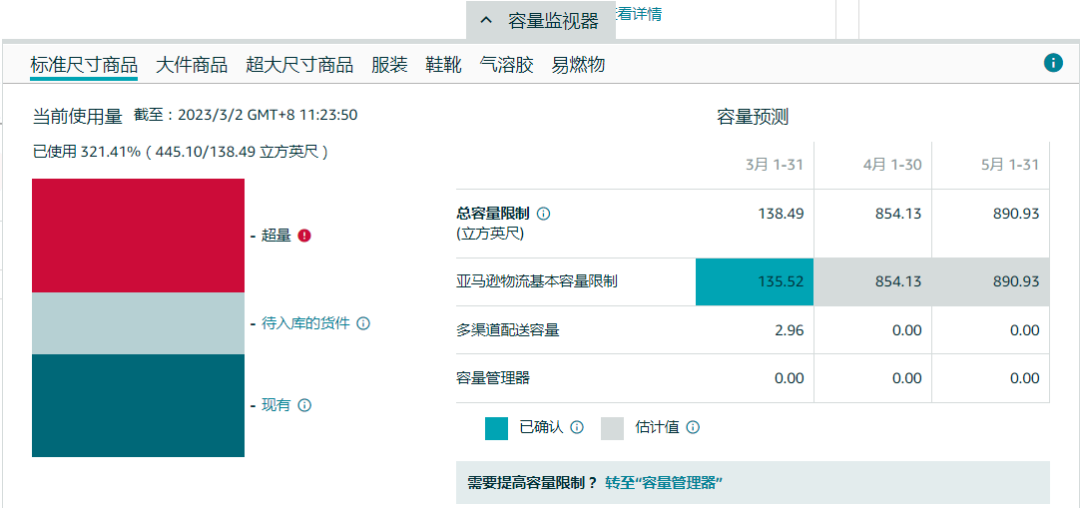
Task: Open the 气溶胶 tab
Action: click(506, 65)
